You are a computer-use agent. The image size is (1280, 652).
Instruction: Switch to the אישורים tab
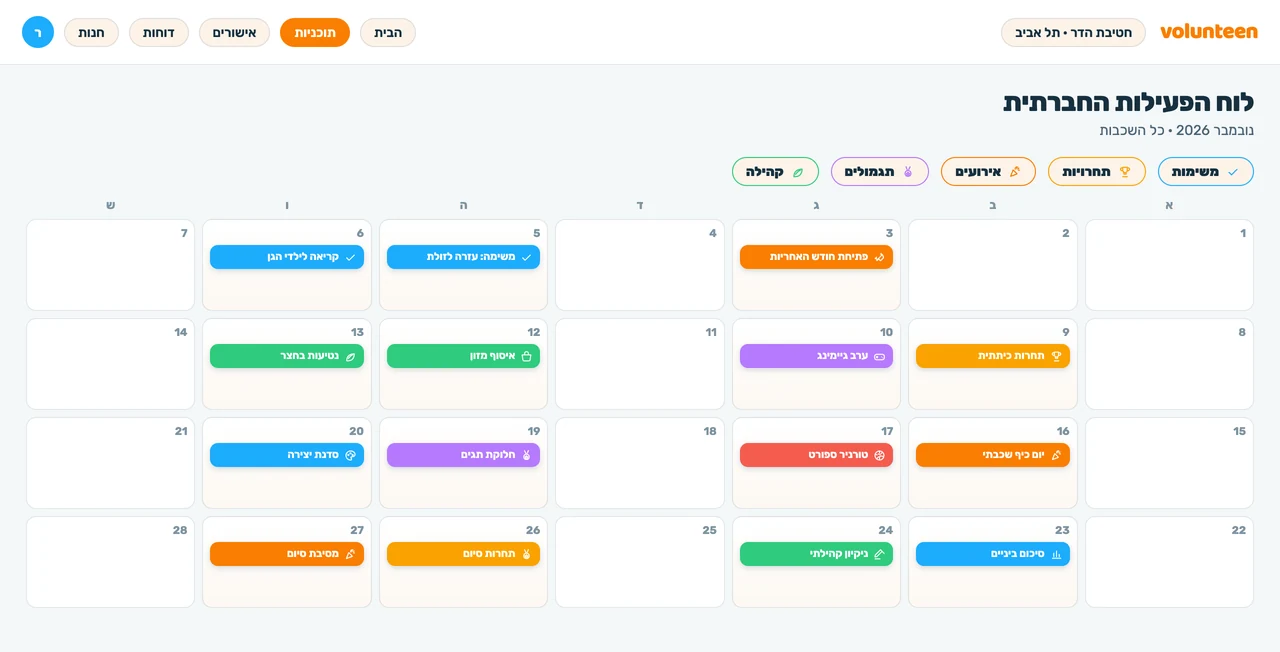click(234, 32)
